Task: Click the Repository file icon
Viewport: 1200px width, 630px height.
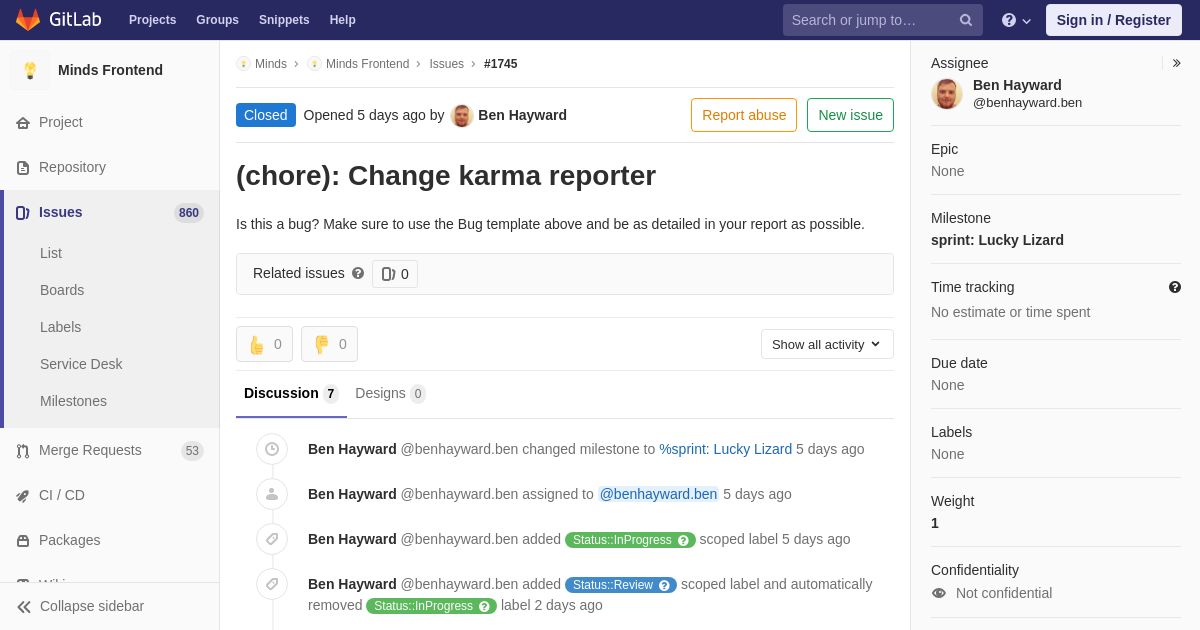Action: coord(23,167)
